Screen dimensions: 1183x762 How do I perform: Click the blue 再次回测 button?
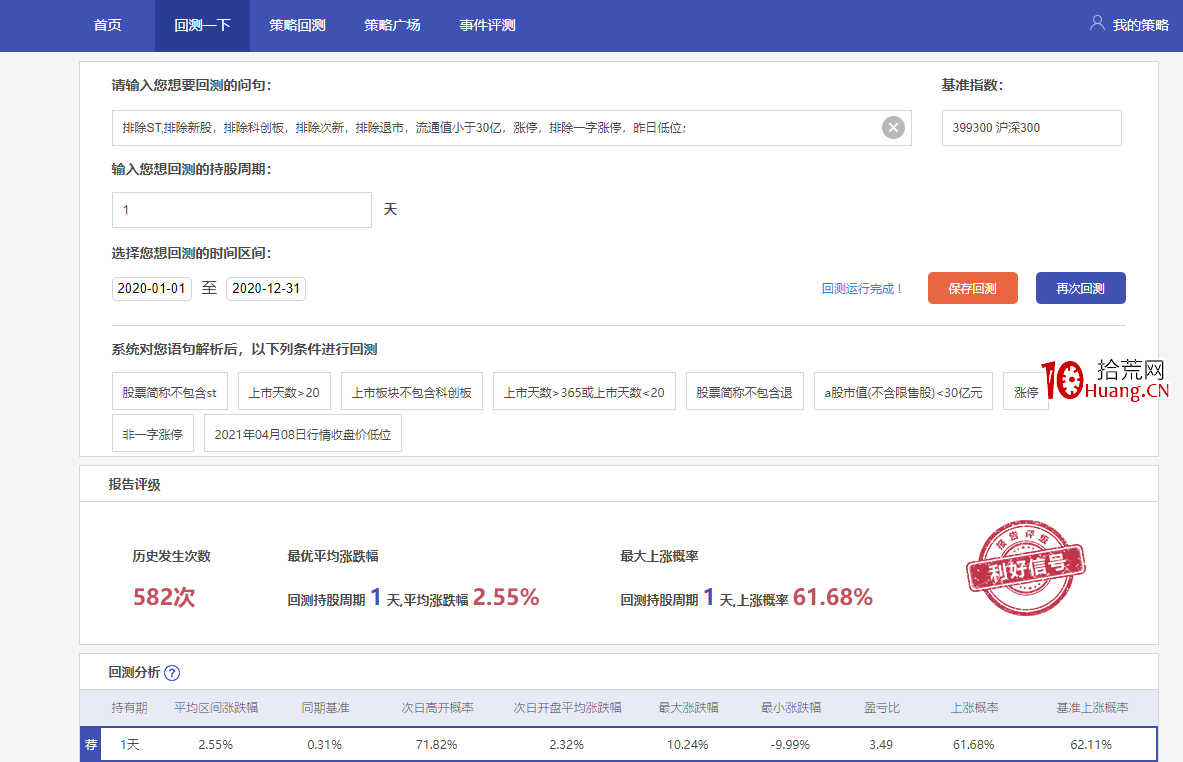pos(1080,287)
